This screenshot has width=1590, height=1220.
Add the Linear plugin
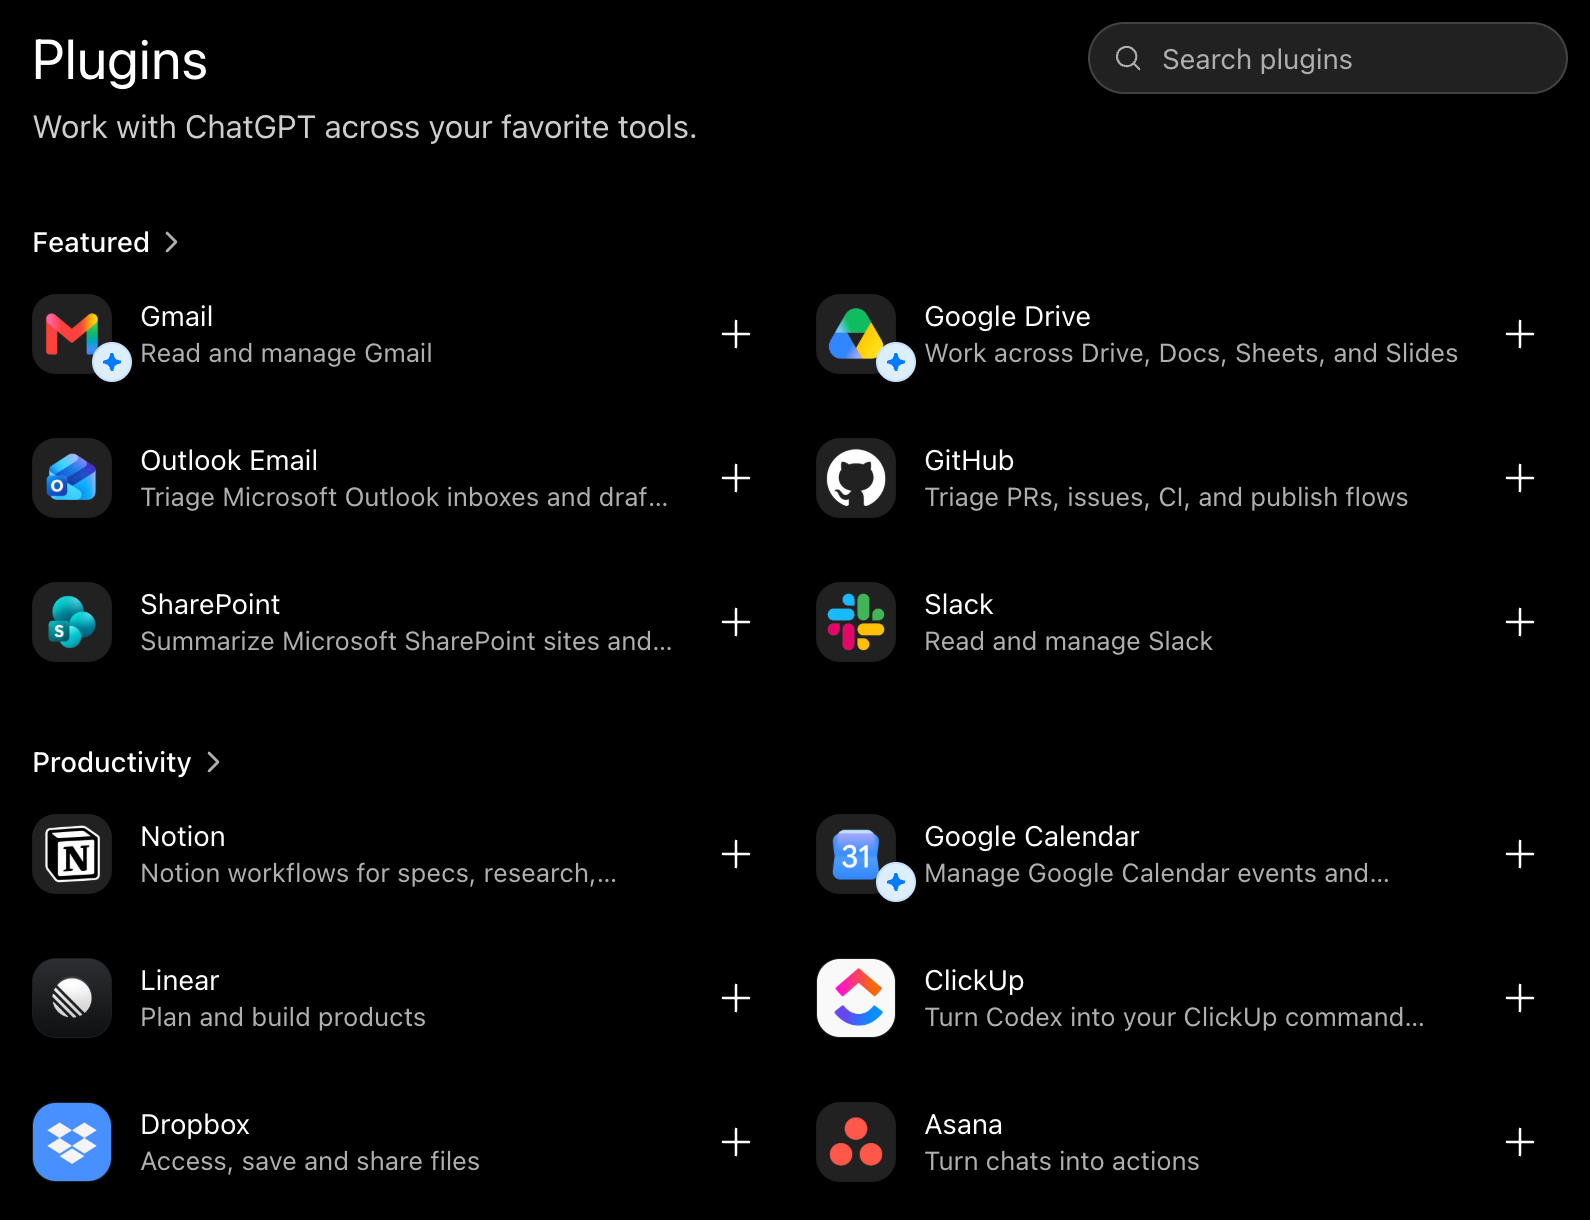coord(736,998)
